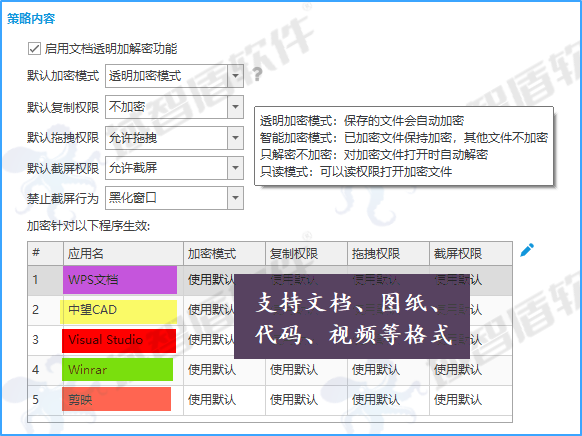Click 拖拽权限 cell of Winrar row
Screen dimensions: 582x436
coord(388,370)
